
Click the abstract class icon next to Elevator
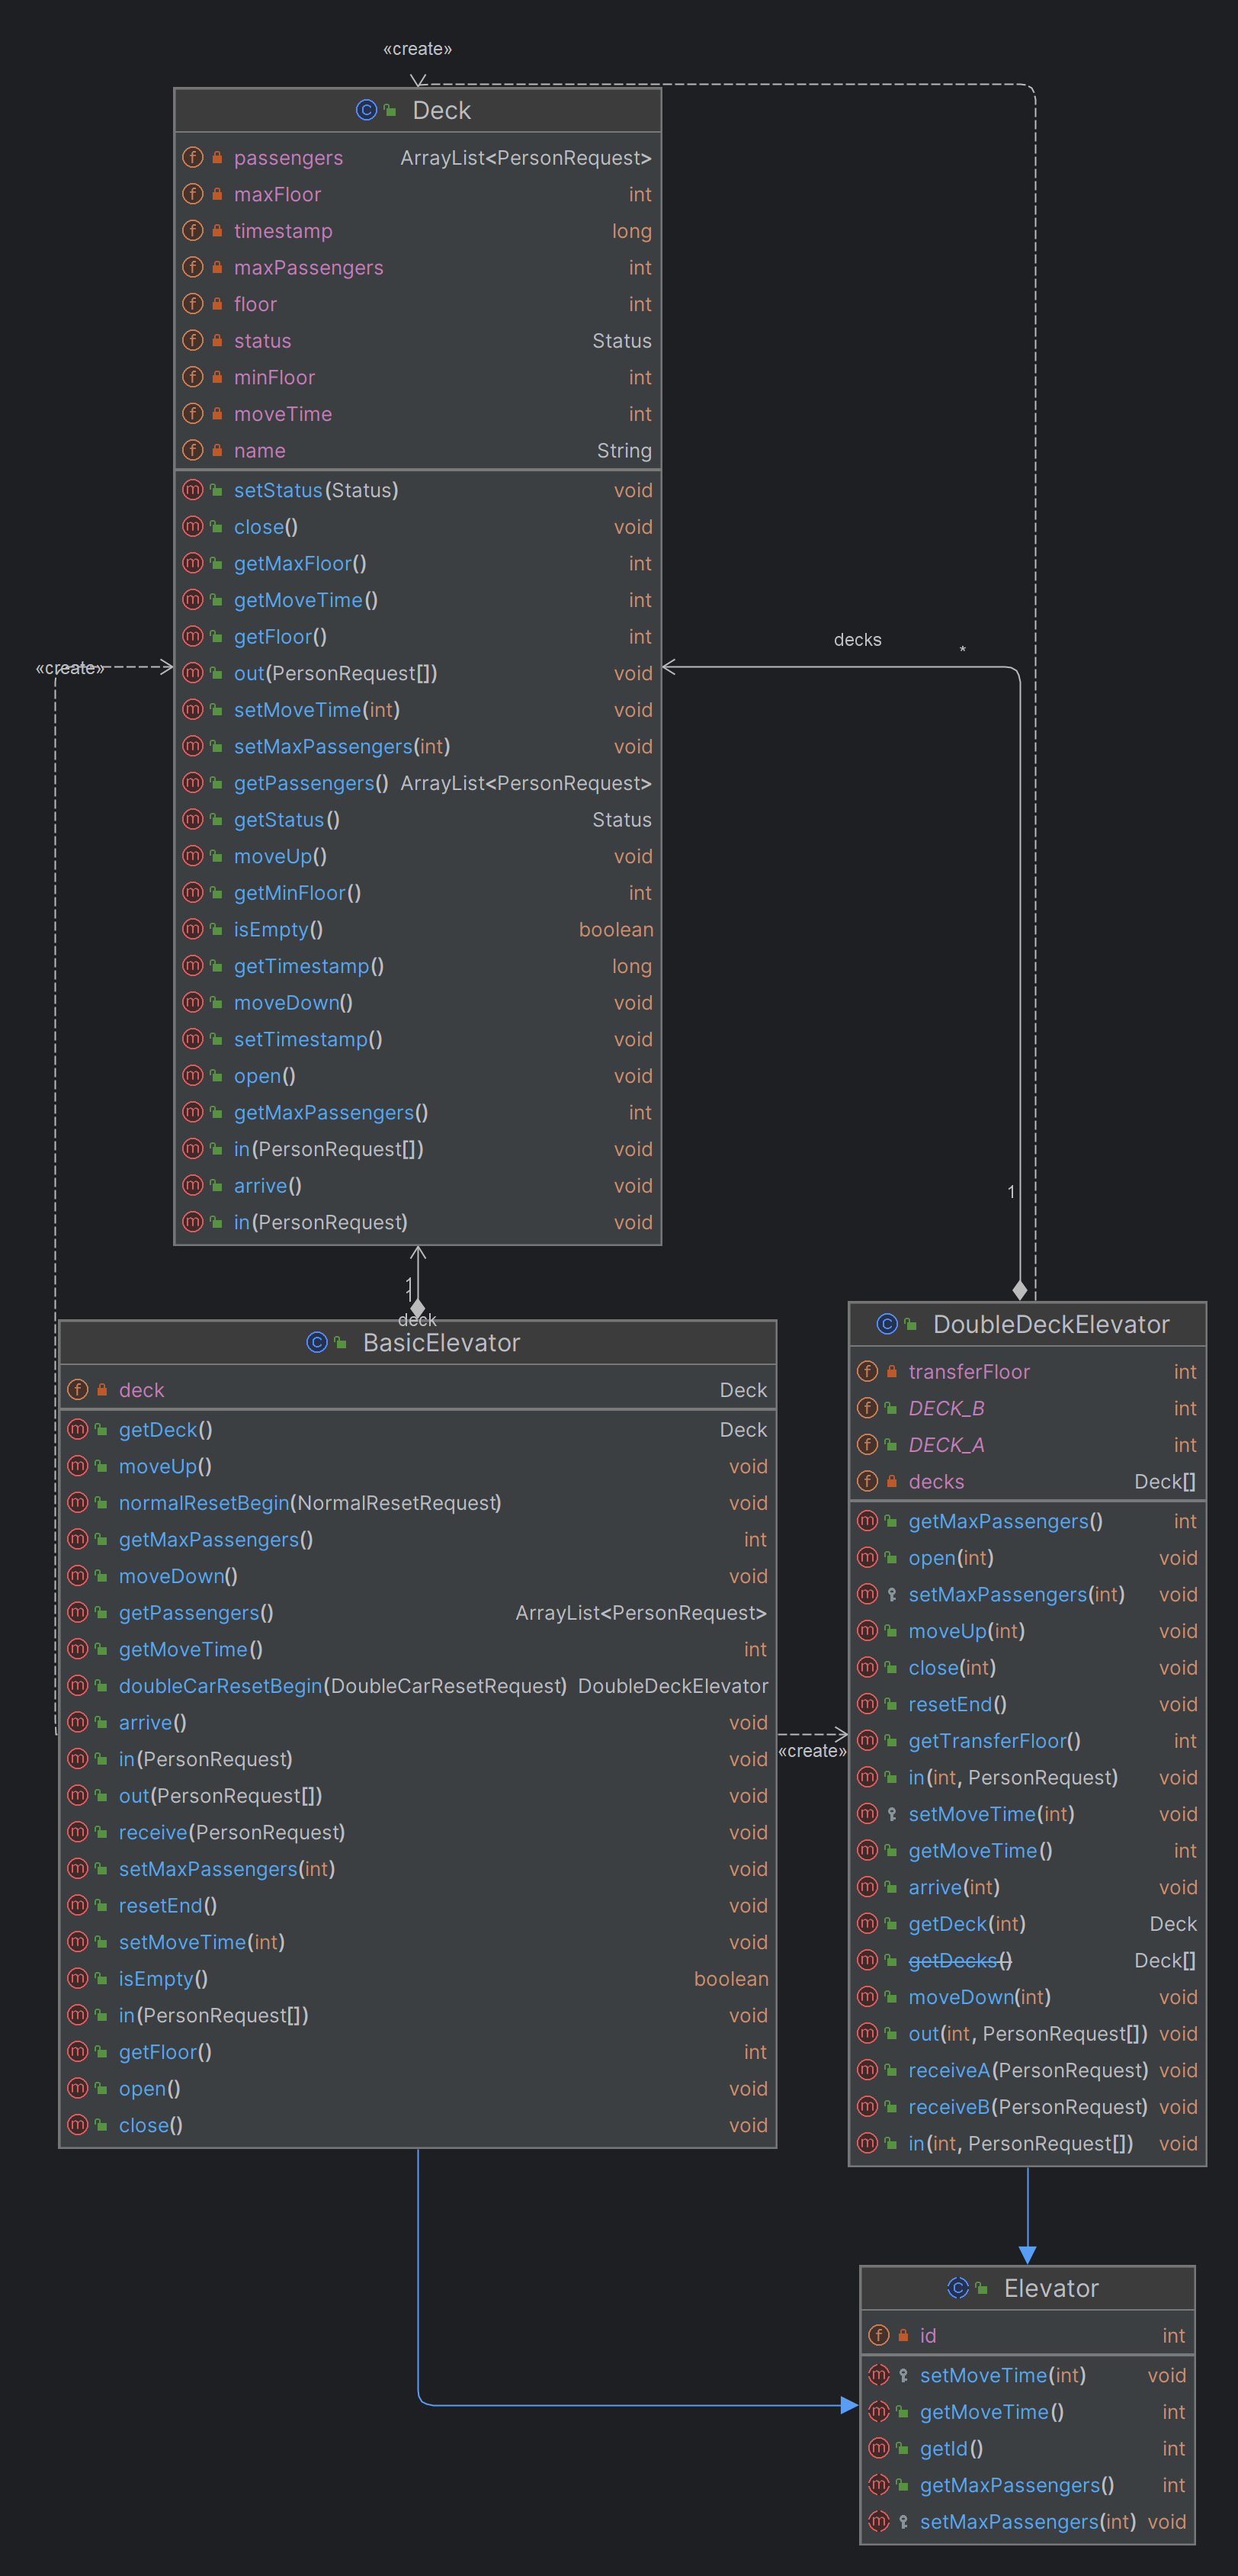pyautogui.click(x=957, y=2288)
